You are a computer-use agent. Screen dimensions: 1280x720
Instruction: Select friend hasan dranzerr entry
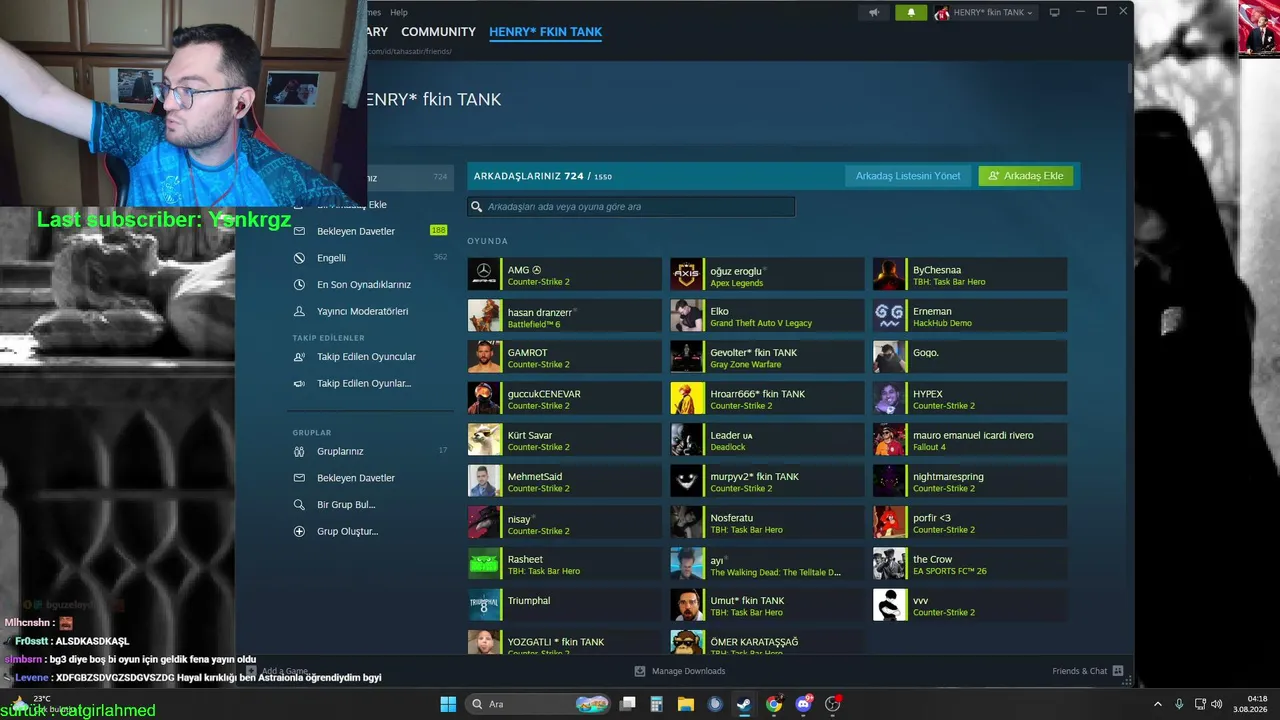coord(565,316)
